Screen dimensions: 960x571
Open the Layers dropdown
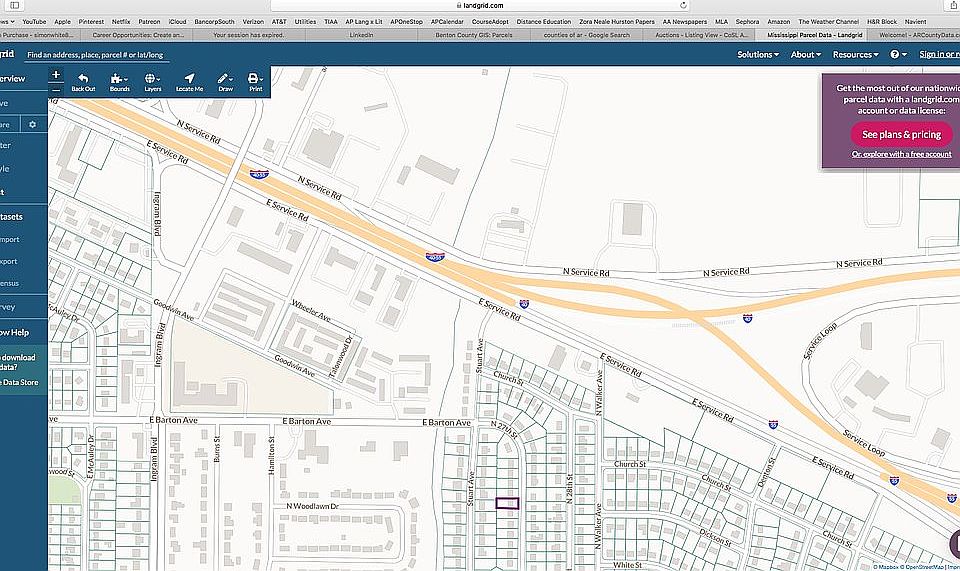pos(152,82)
